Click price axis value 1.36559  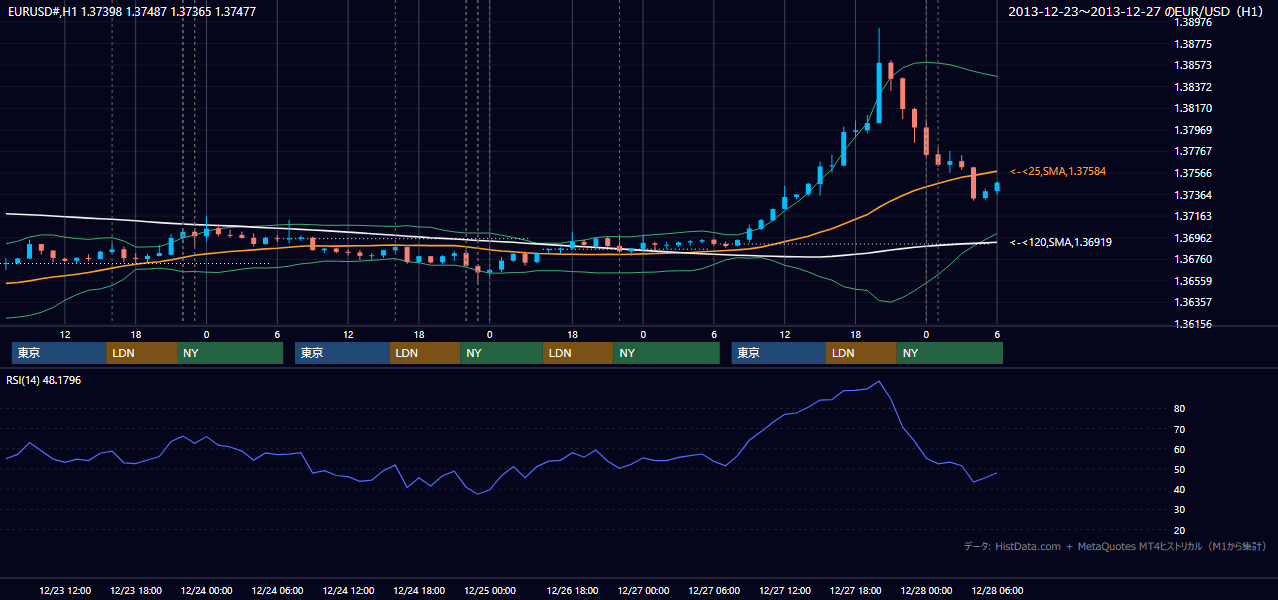click(x=1194, y=281)
